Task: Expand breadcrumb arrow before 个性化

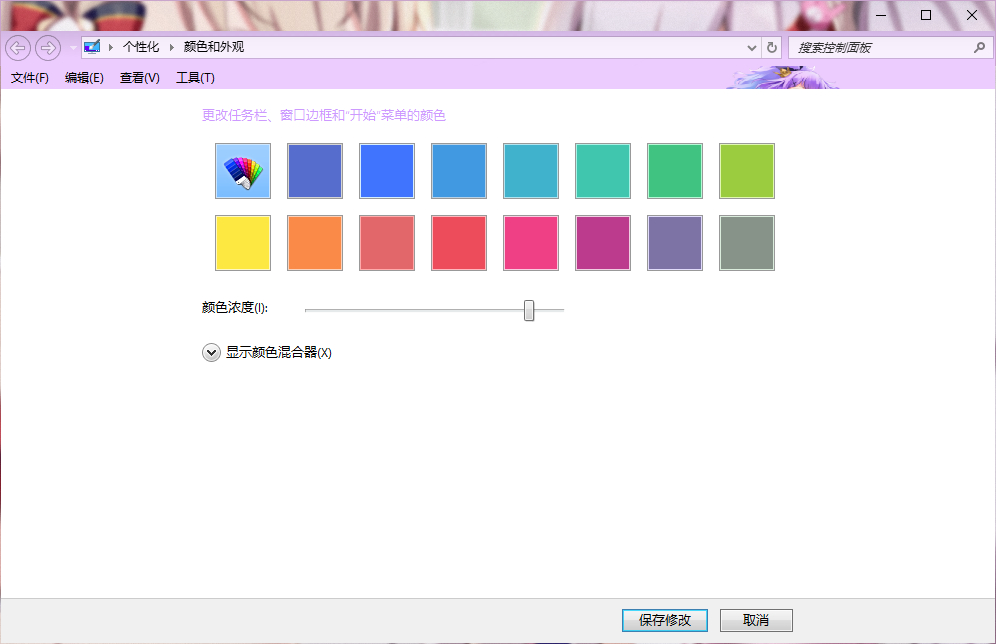Action: (111, 47)
